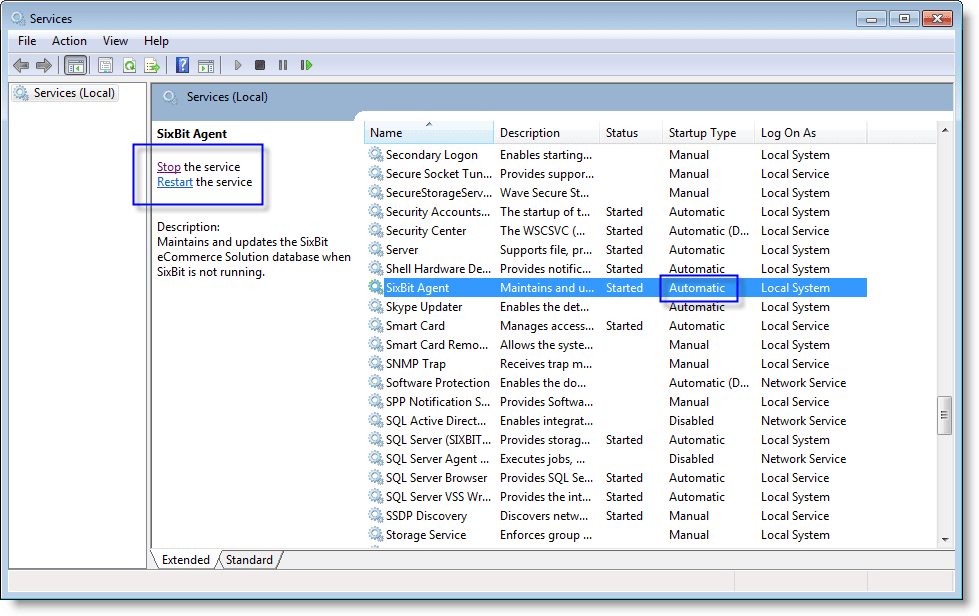The image size is (979, 616).
Task: Sort by the Startup Type column header
Action: [702, 133]
